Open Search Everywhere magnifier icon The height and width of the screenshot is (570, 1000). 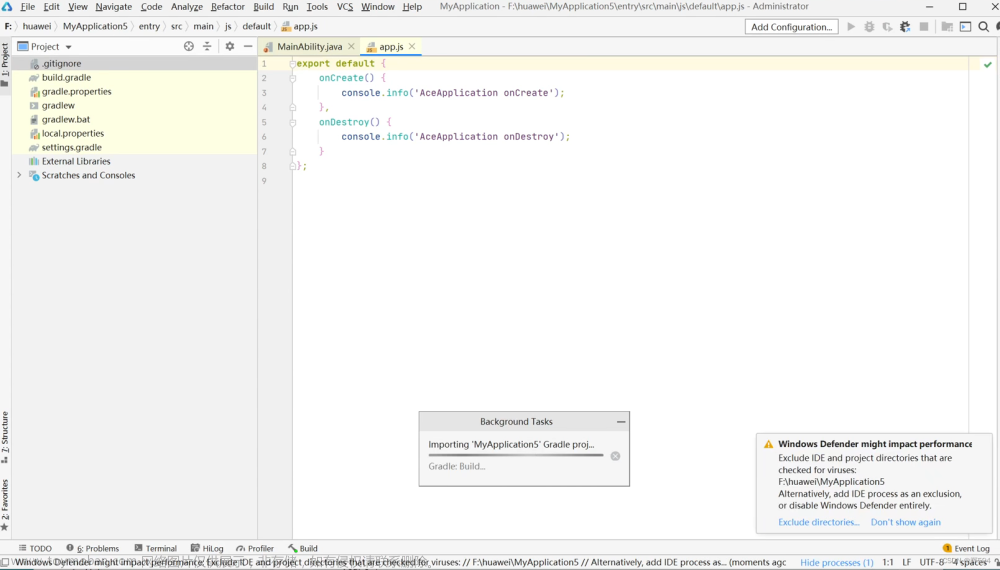click(983, 27)
